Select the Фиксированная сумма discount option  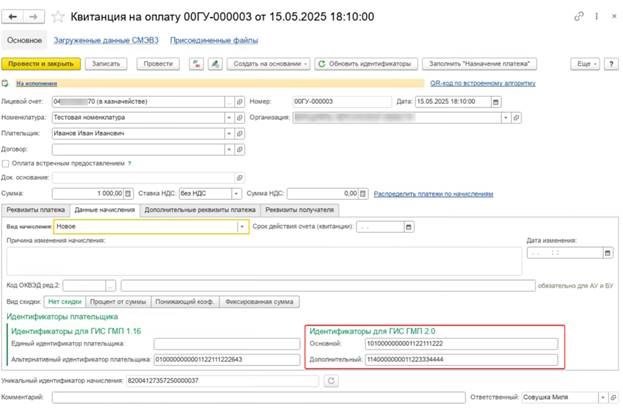pos(259,302)
